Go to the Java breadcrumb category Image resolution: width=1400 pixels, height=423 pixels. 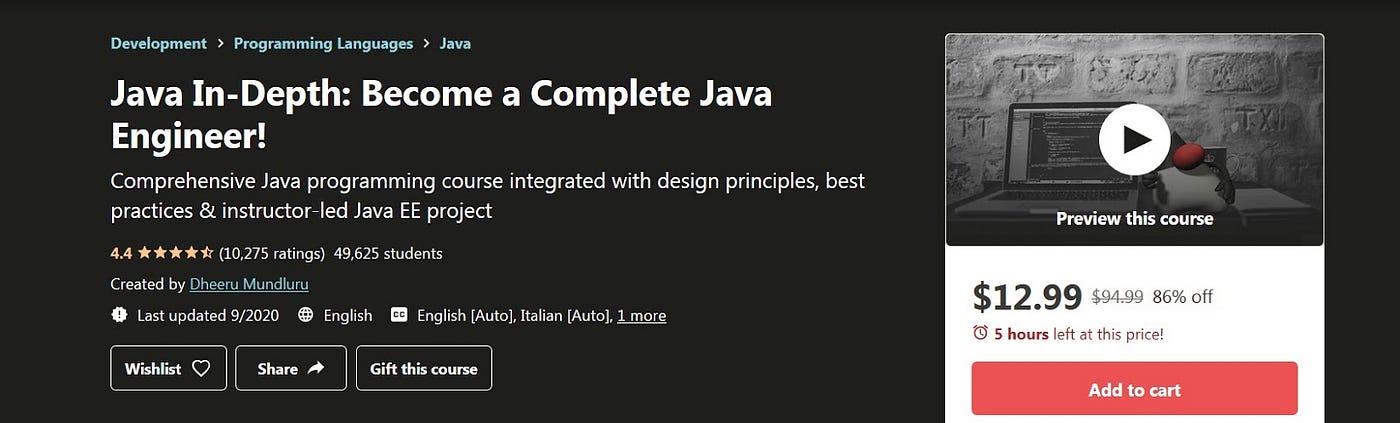pos(455,43)
